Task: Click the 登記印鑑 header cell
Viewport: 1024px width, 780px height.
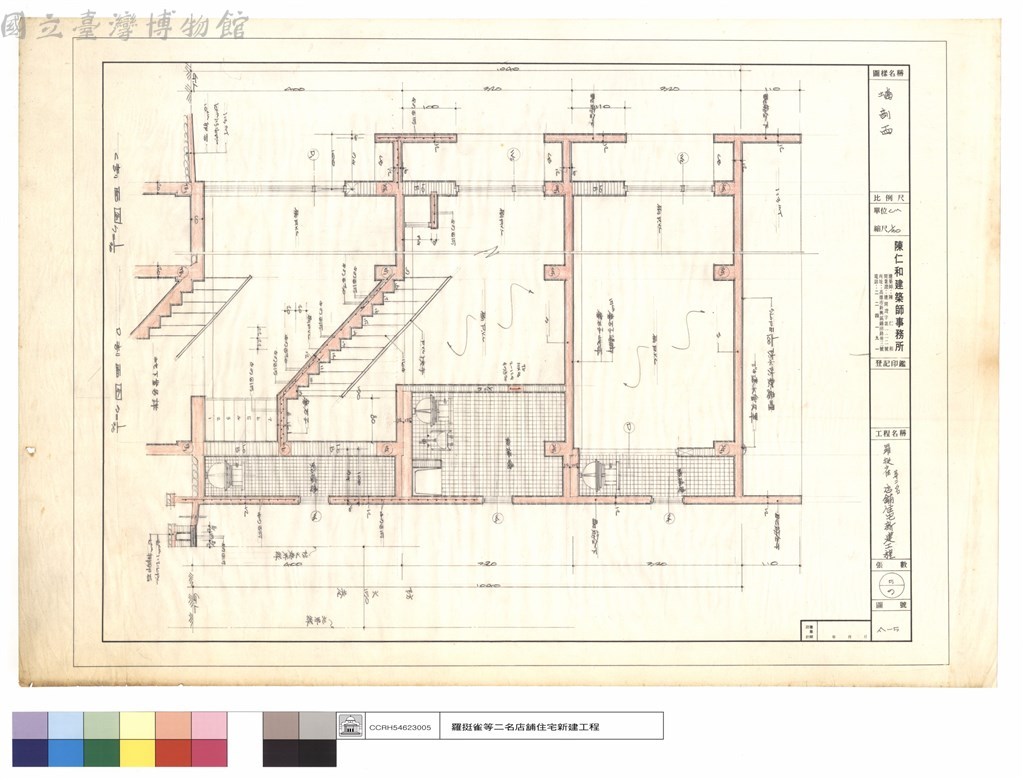Action: click(889, 364)
